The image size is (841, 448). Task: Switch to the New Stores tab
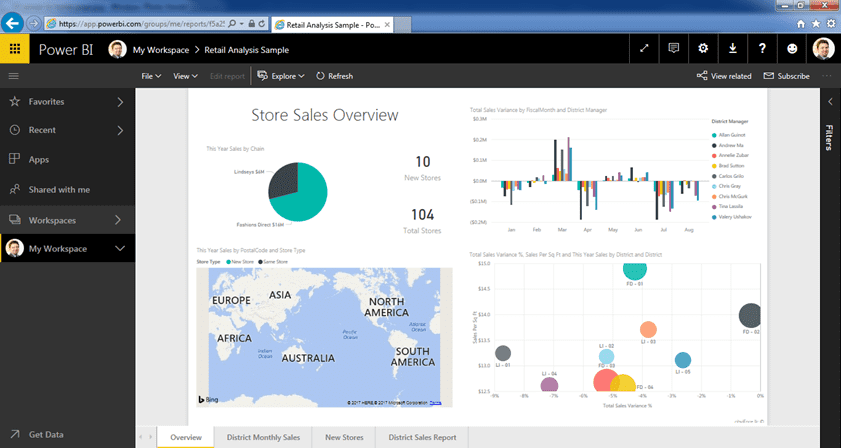click(x=343, y=437)
